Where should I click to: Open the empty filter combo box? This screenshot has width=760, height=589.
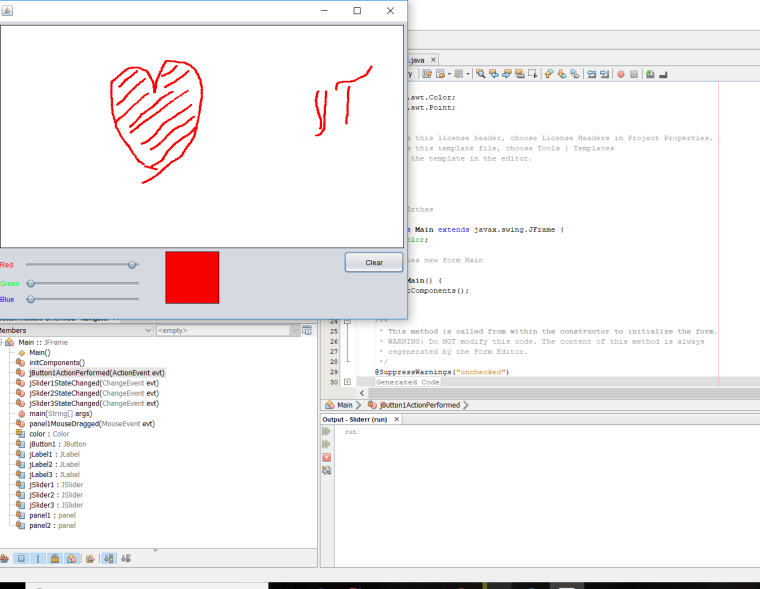[x=294, y=330]
